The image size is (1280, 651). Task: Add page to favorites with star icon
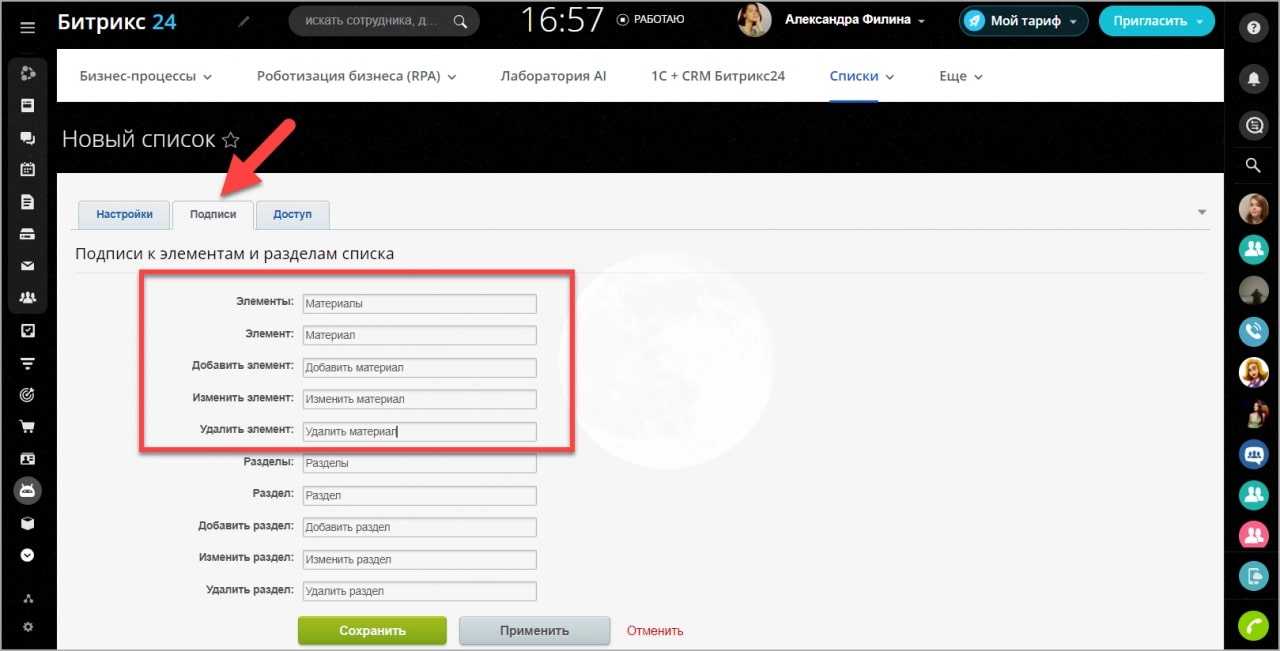[231, 140]
